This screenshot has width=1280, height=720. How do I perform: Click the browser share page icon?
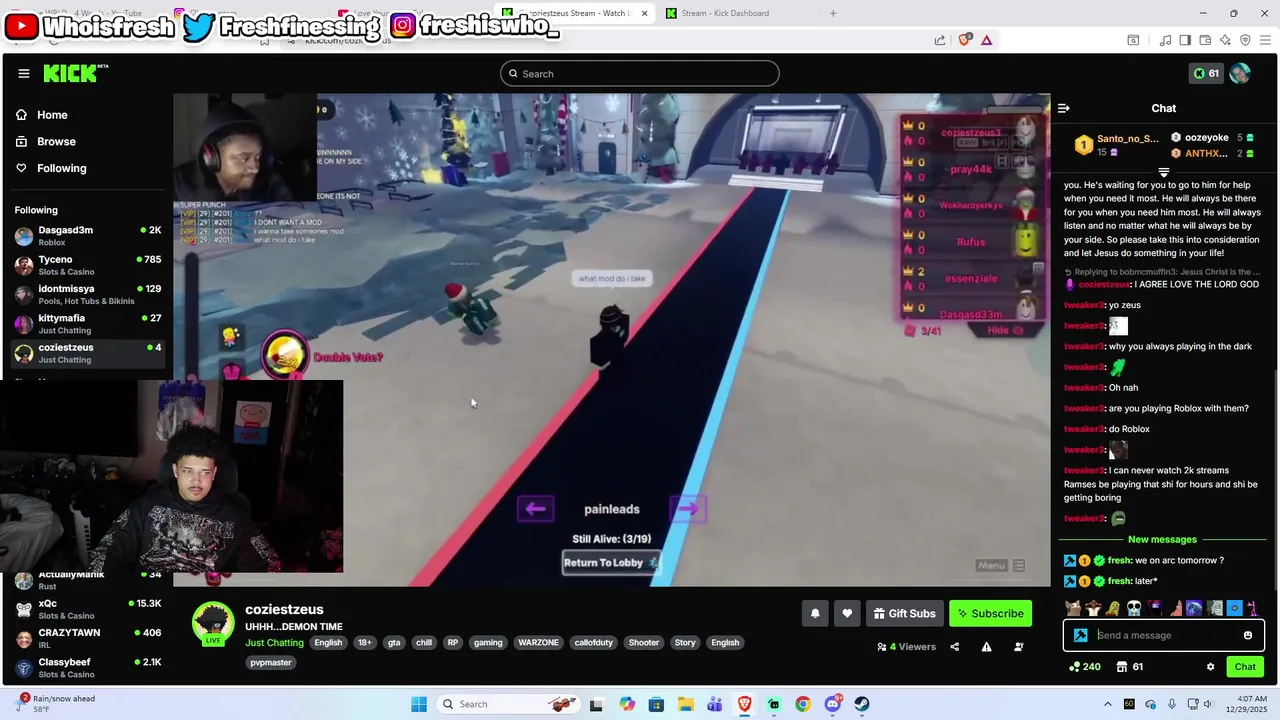[x=940, y=40]
